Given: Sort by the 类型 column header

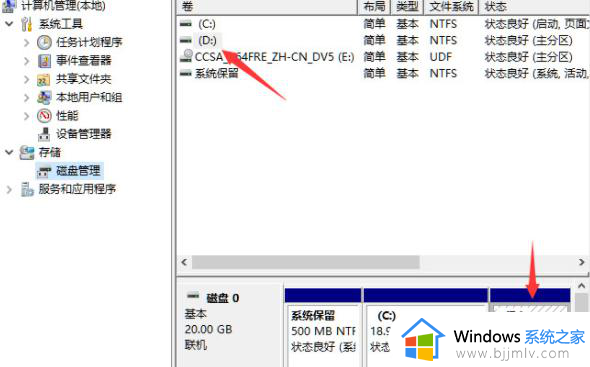Looking at the screenshot, I should click(x=408, y=6).
